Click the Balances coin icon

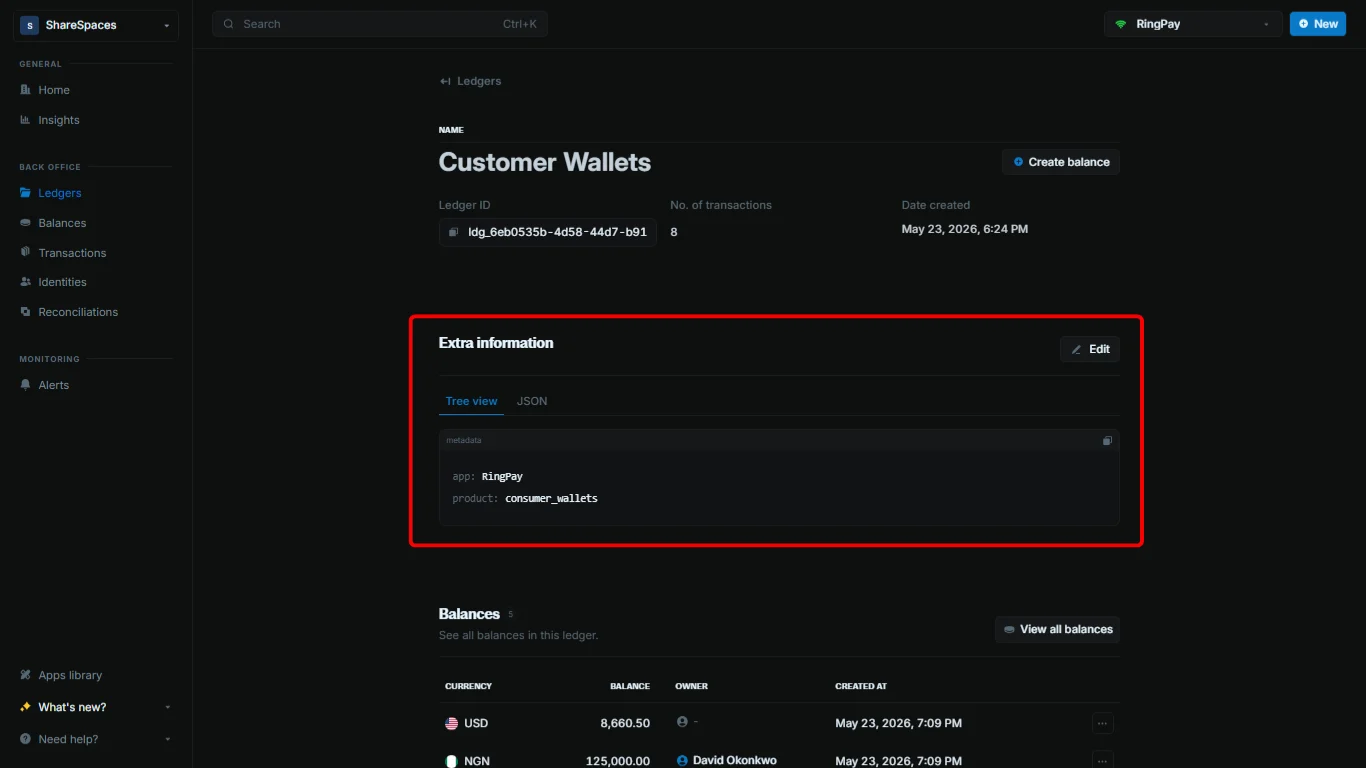[x=26, y=223]
